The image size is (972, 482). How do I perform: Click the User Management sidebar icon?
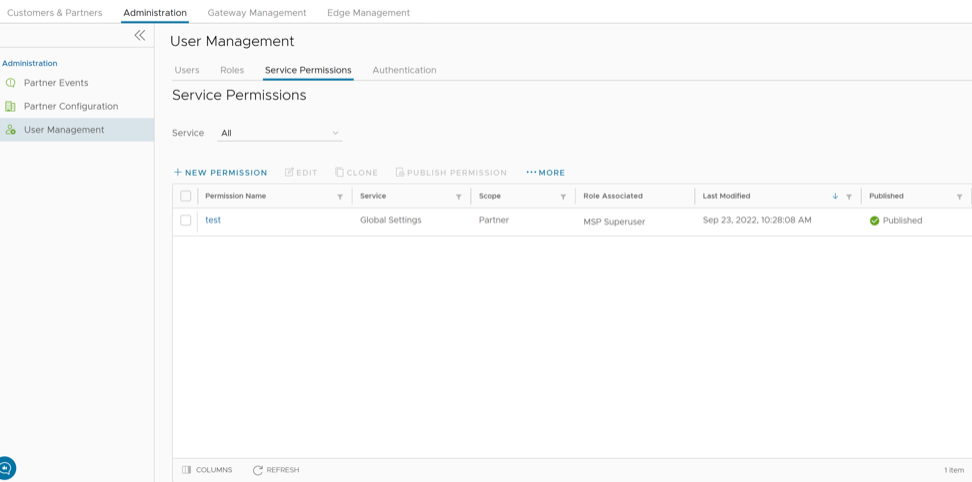click(x=11, y=130)
